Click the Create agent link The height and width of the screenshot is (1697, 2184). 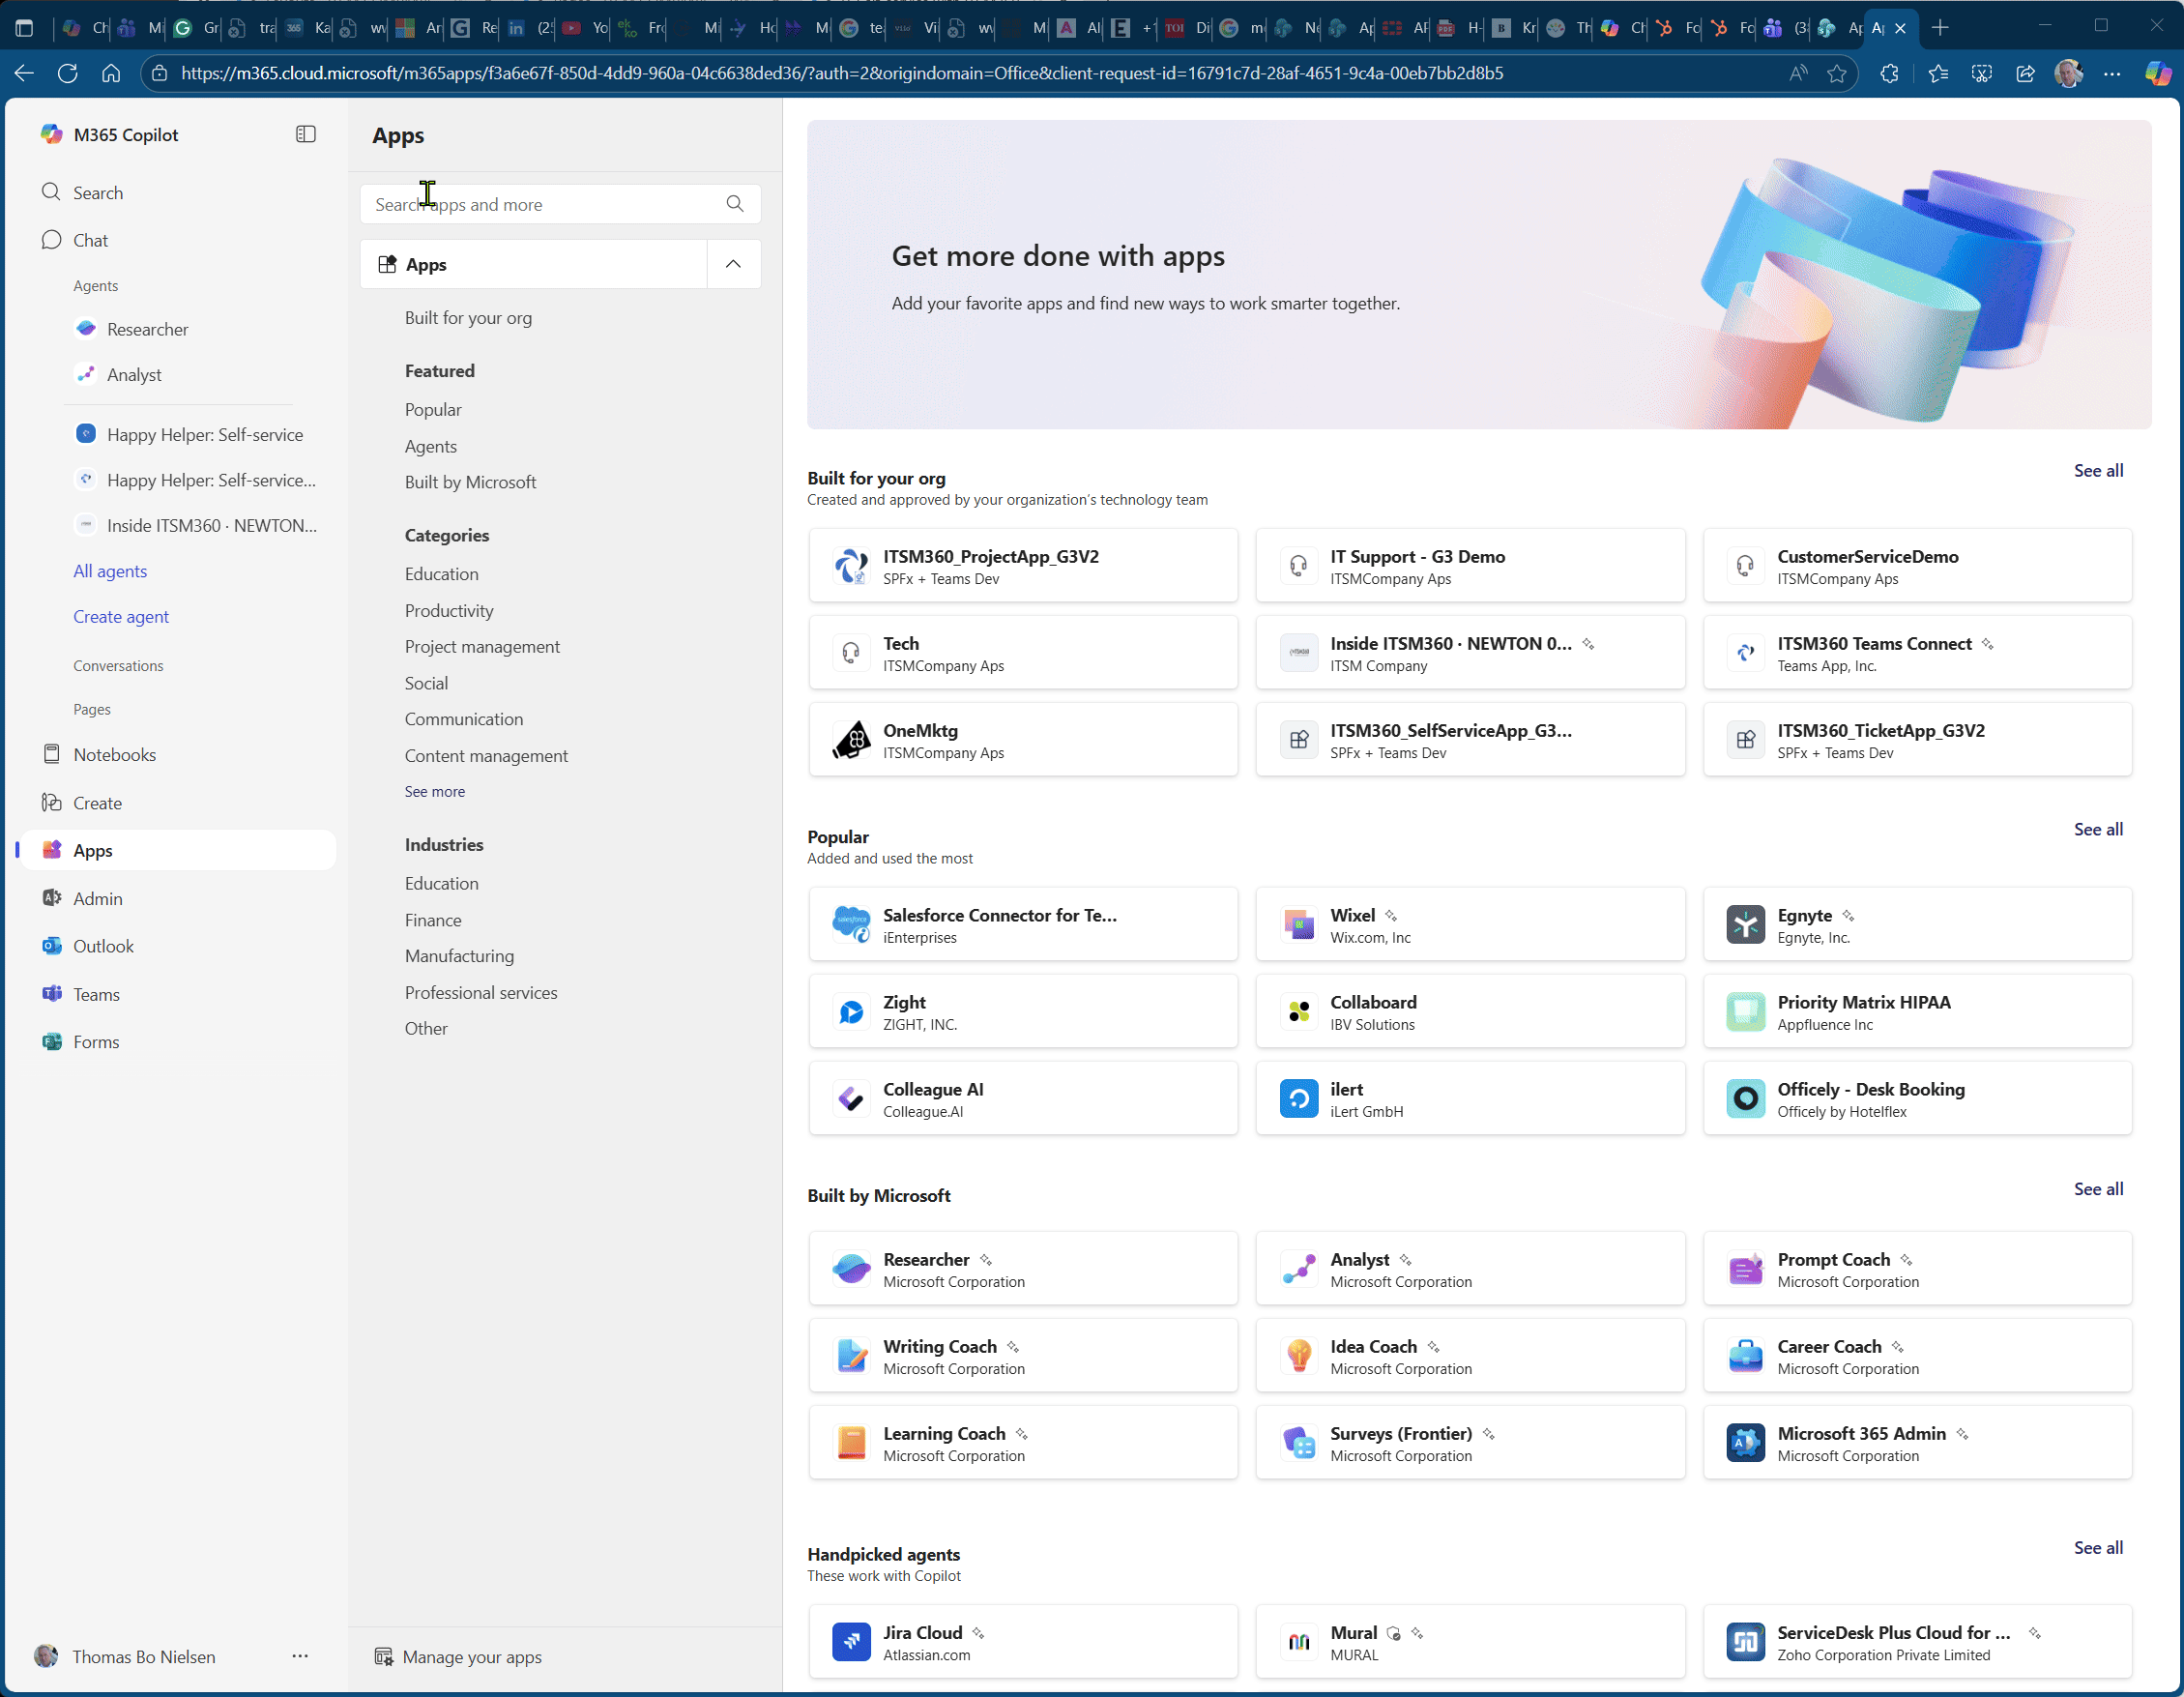pyautogui.click(x=121, y=616)
